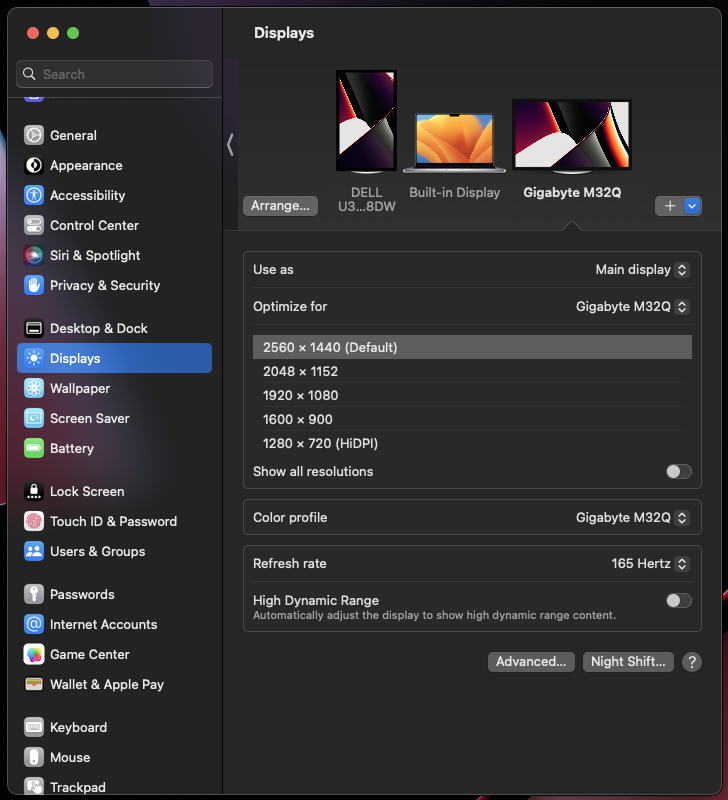Screen dimensions: 728x800
Task: Select Wallet & Apple Pay icon
Action: pyautogui.click(x=34, y=684)
